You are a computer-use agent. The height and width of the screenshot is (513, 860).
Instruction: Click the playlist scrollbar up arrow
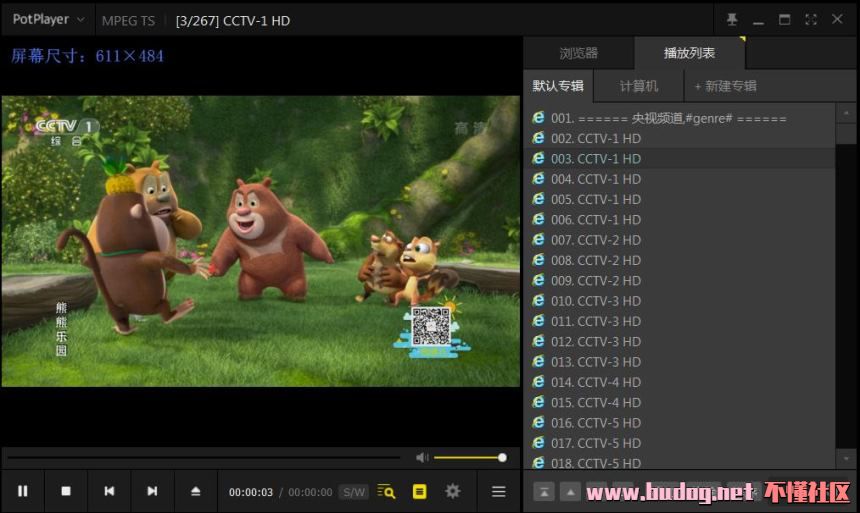[846, 114]
